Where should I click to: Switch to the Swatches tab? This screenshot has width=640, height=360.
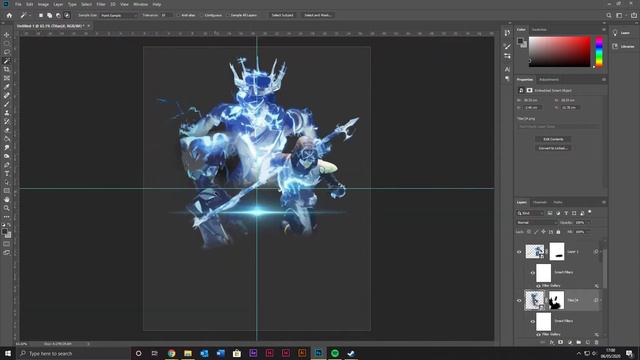click(x=539, y=29)
